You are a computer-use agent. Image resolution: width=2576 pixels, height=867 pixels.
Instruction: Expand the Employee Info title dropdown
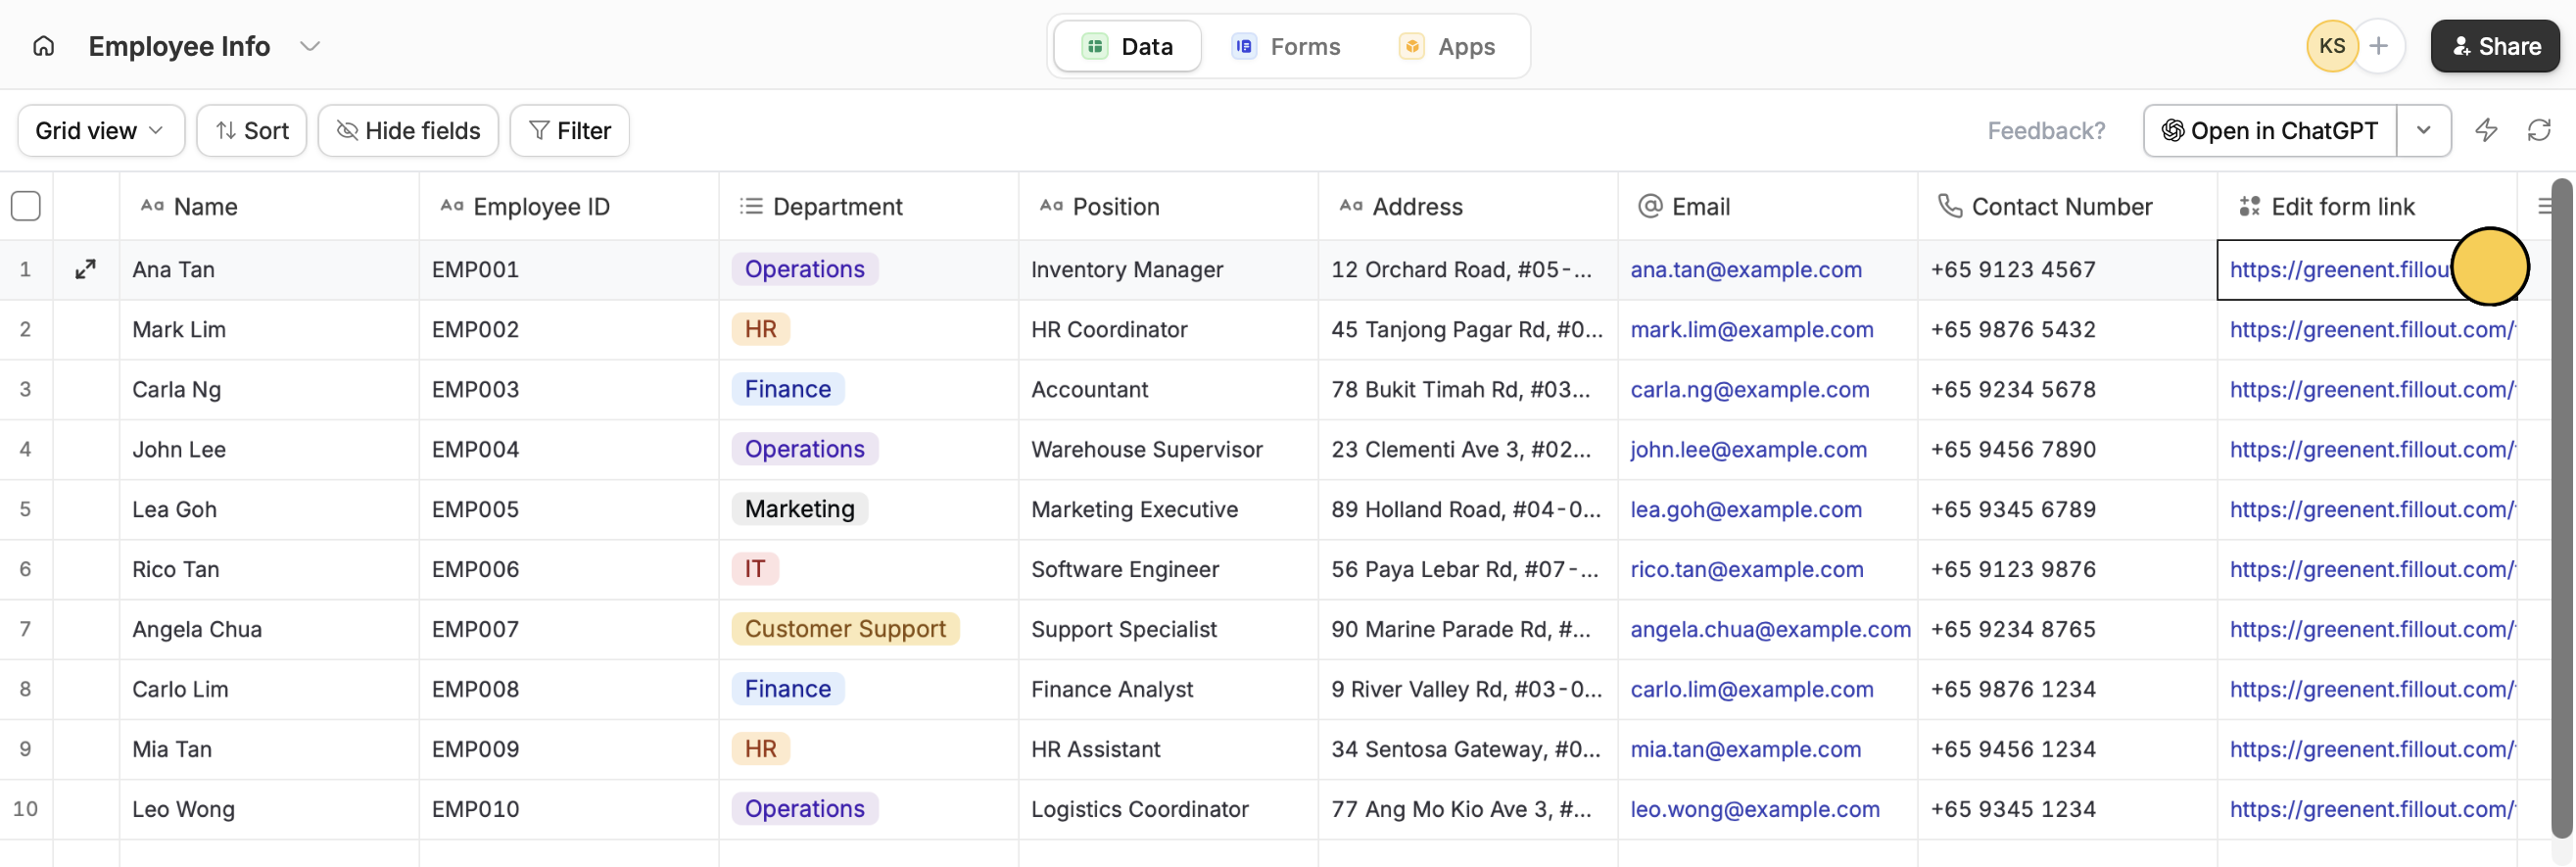(x=310, y=46)
